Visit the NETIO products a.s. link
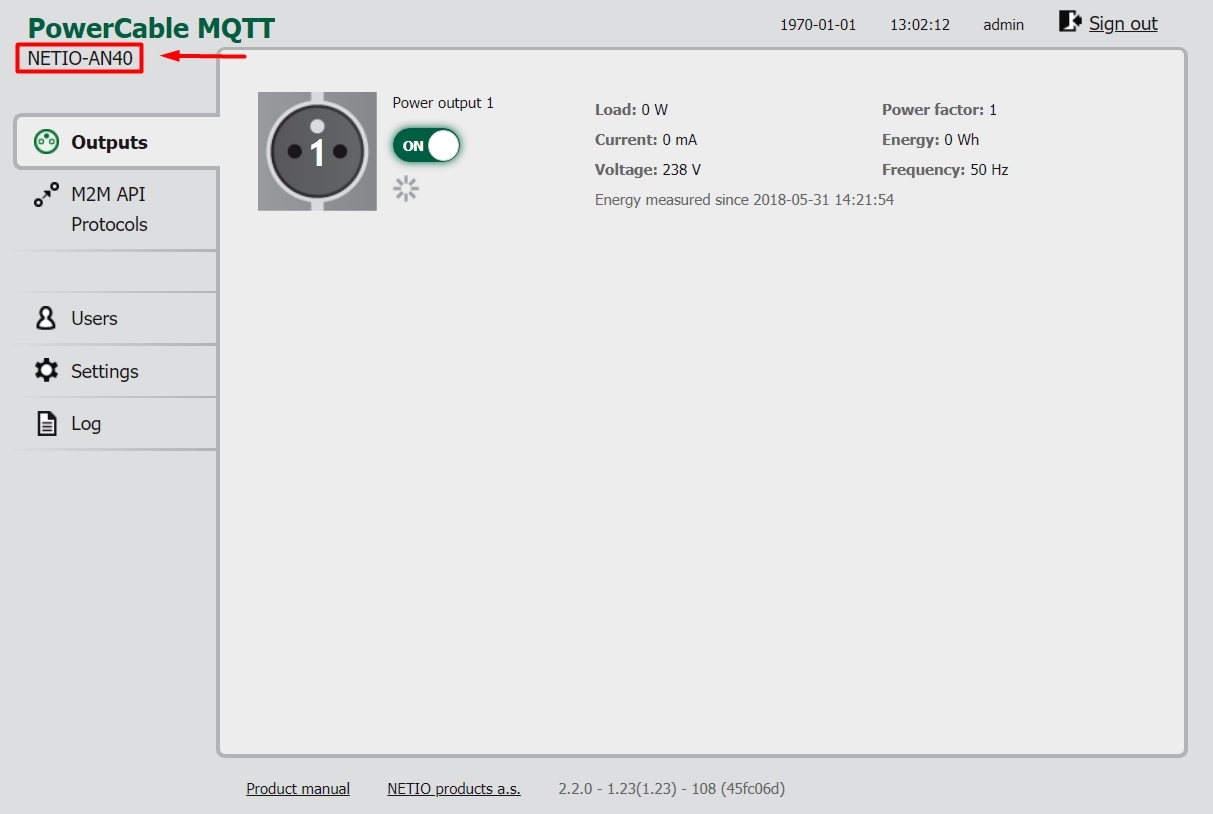Image resolution: width=1213 pixels, height=814 pixels. click(x=454, y=789)
